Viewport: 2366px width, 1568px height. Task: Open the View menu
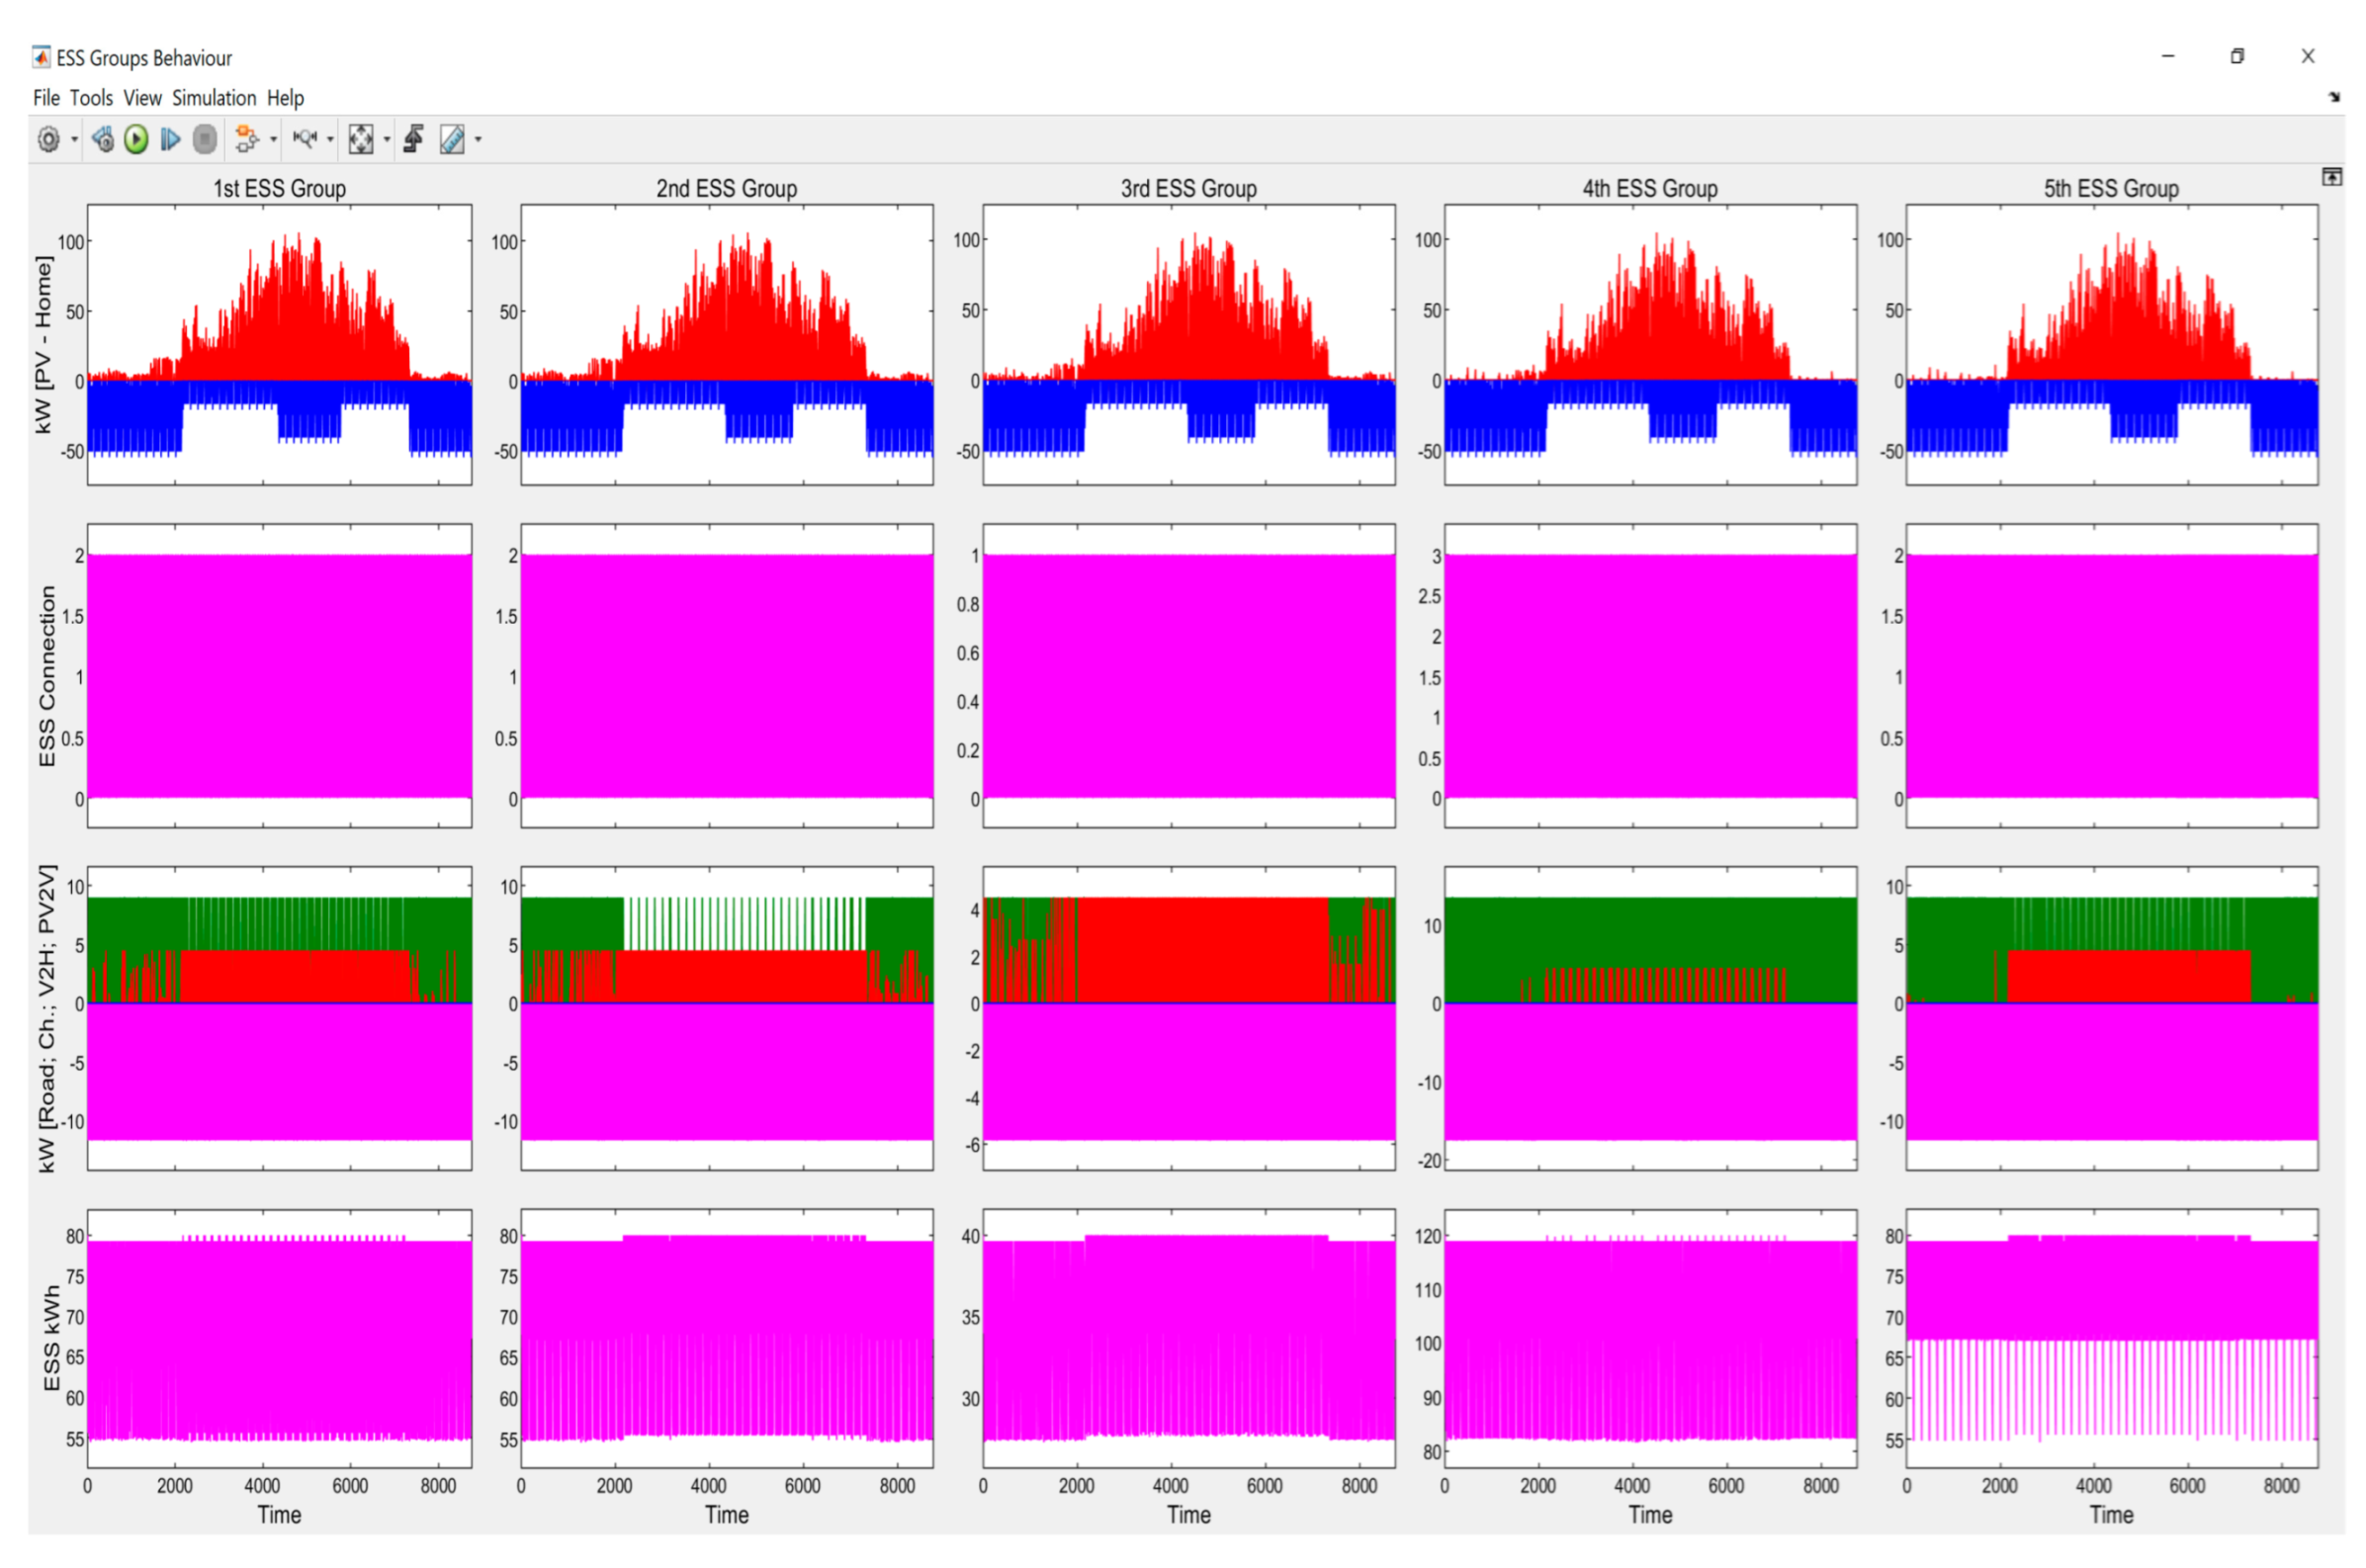click(x=142, y=98)
